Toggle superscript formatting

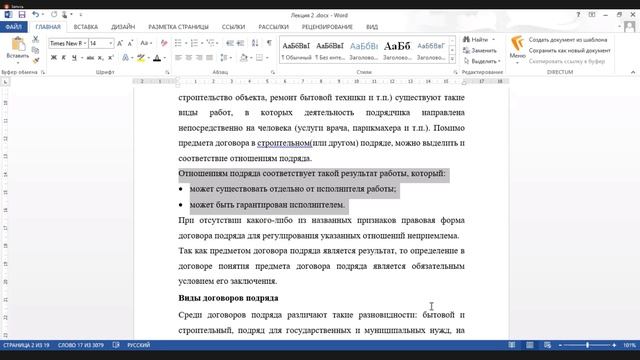pos(111,58)
